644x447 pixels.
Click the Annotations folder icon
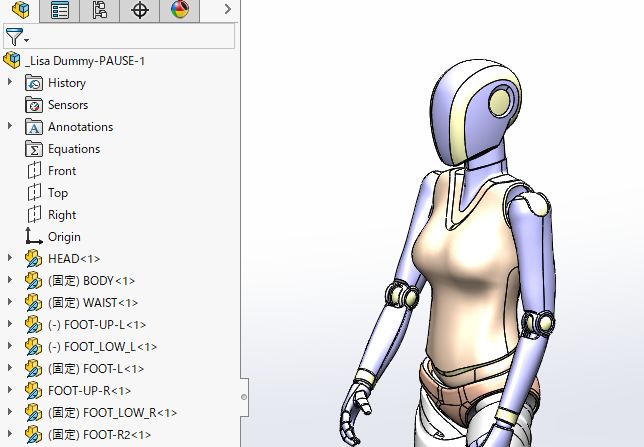34,127
